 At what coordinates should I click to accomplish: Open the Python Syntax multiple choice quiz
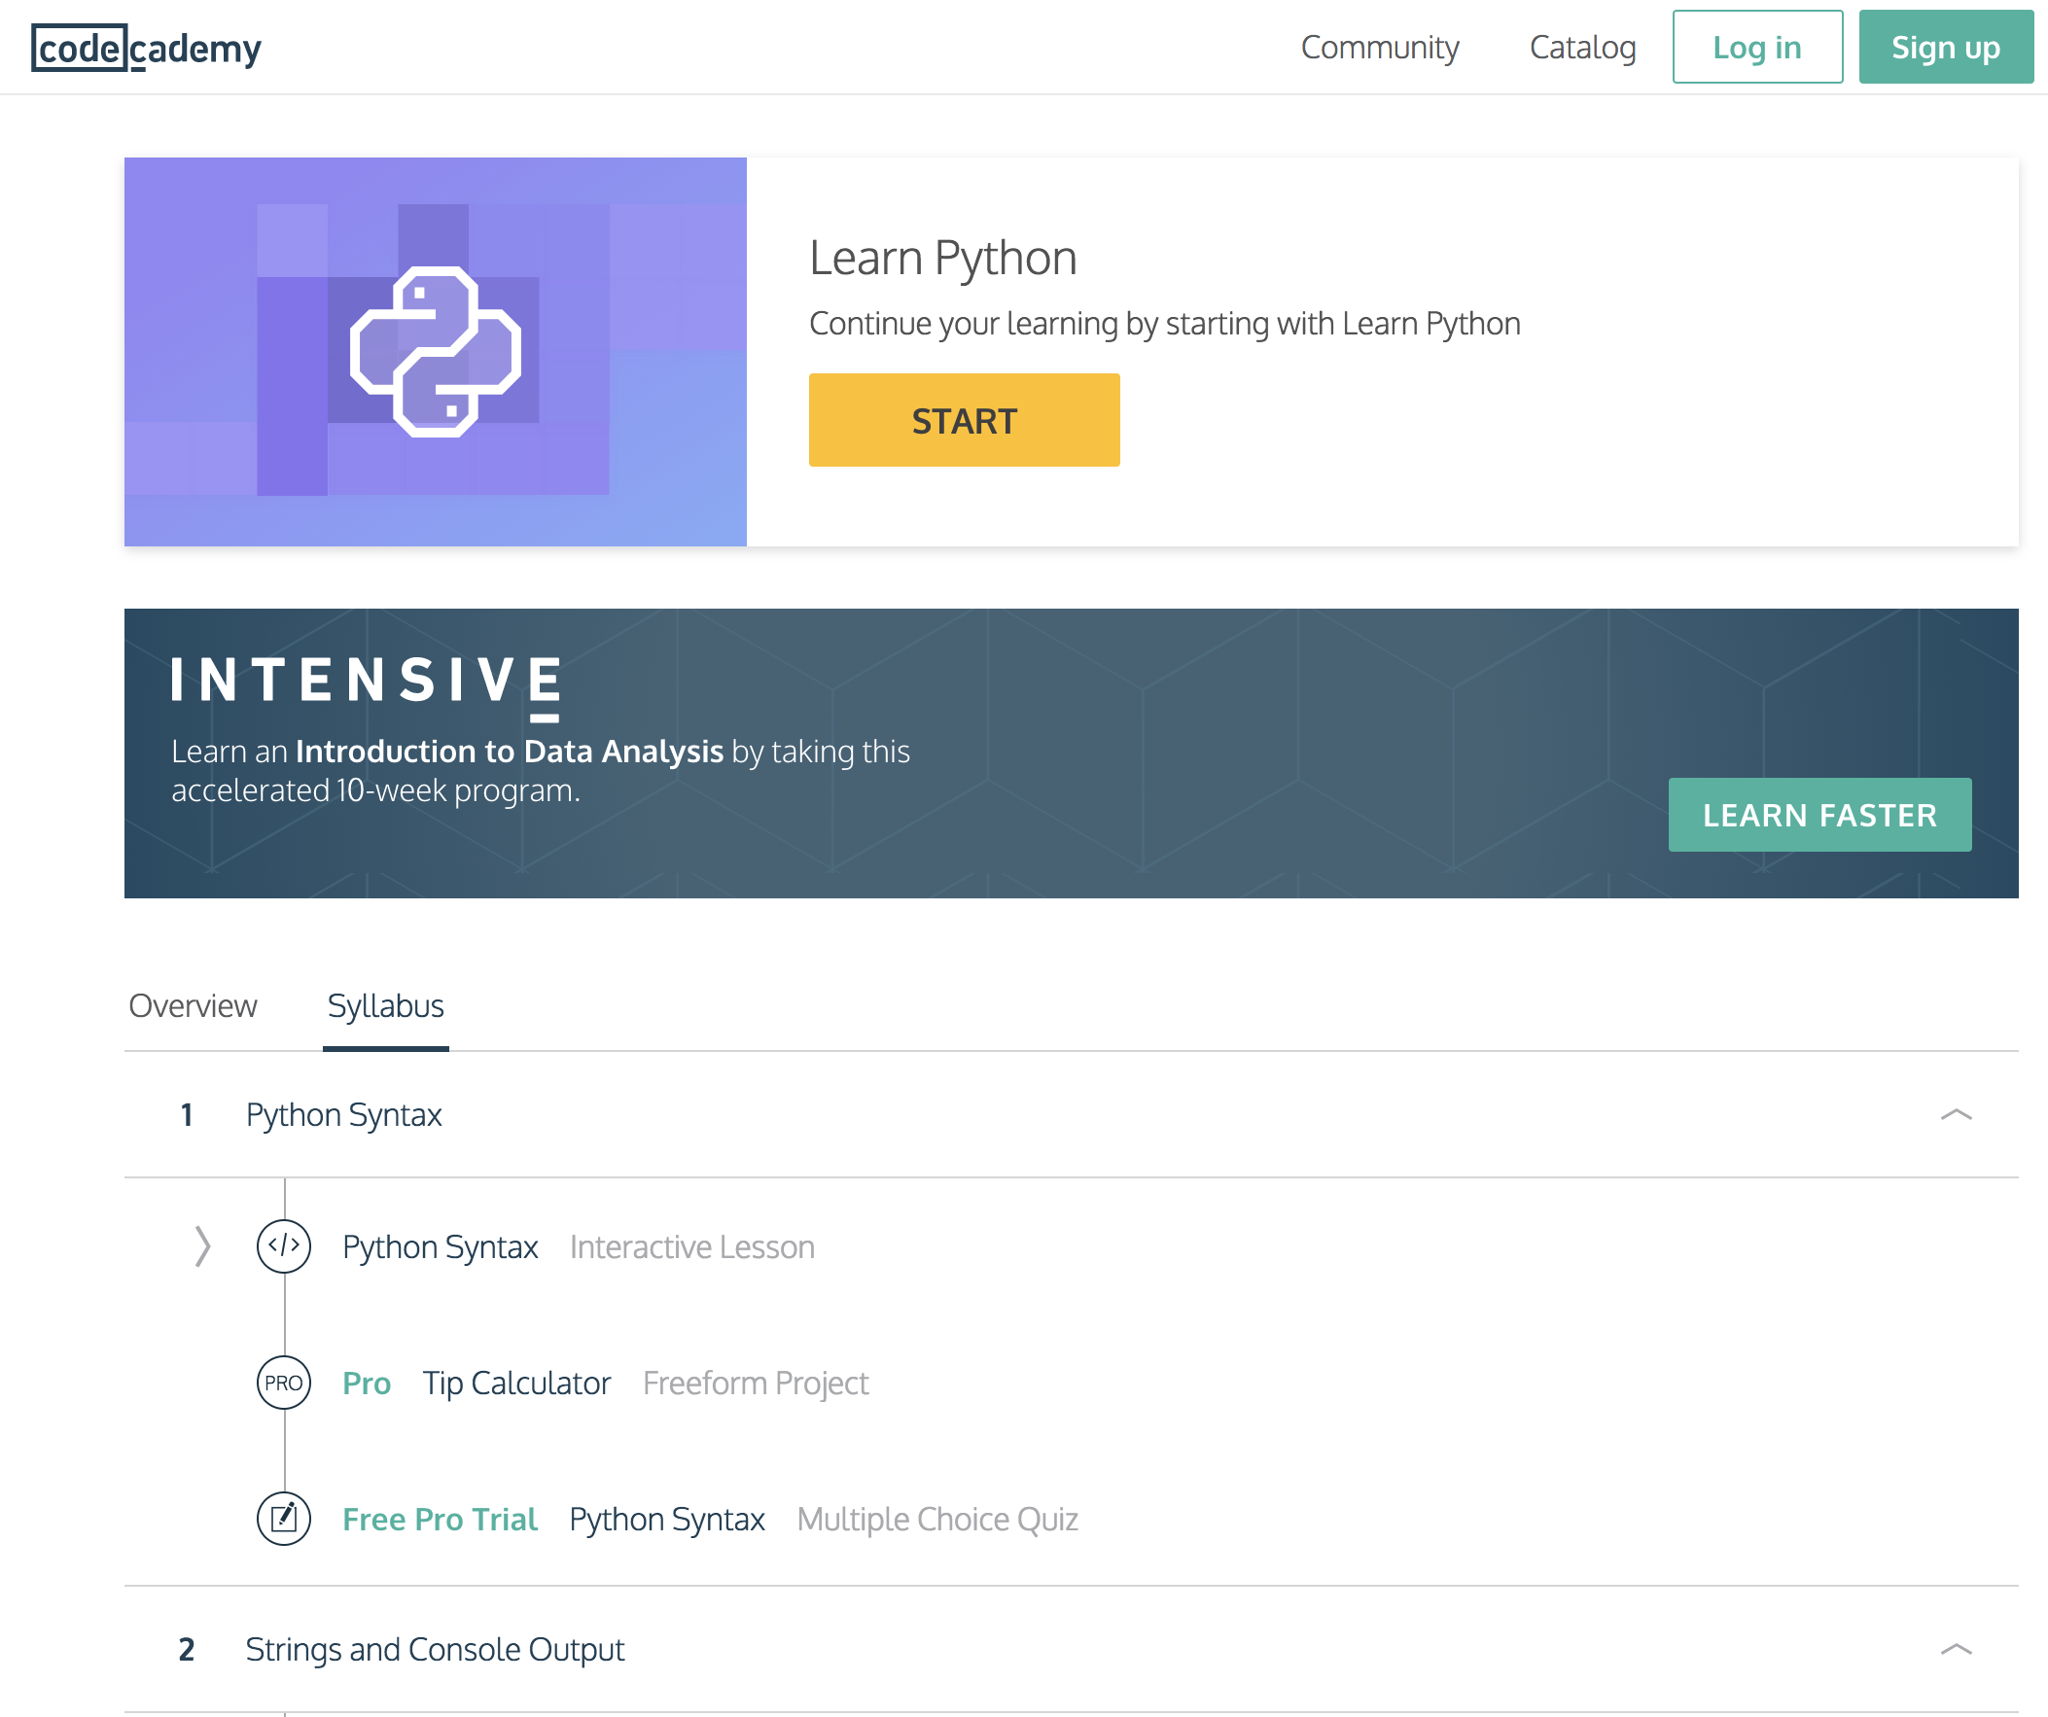(667, 1519)
